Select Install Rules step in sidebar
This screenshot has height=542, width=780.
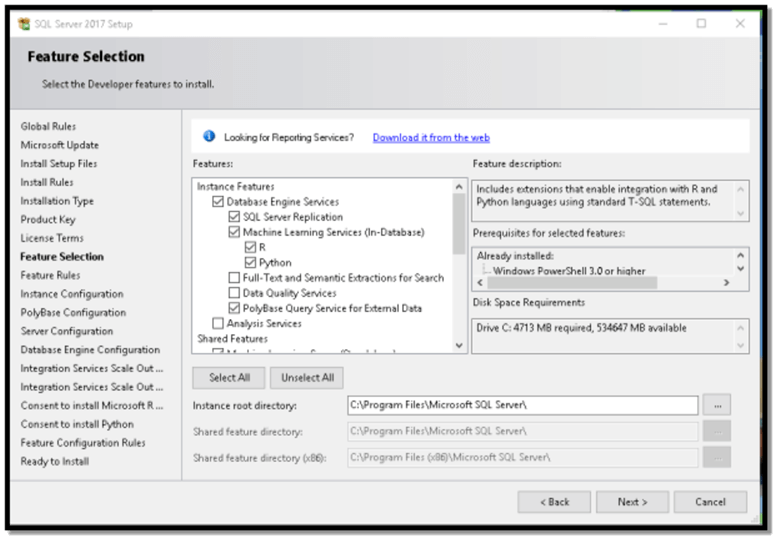click(x=47, y=182)
